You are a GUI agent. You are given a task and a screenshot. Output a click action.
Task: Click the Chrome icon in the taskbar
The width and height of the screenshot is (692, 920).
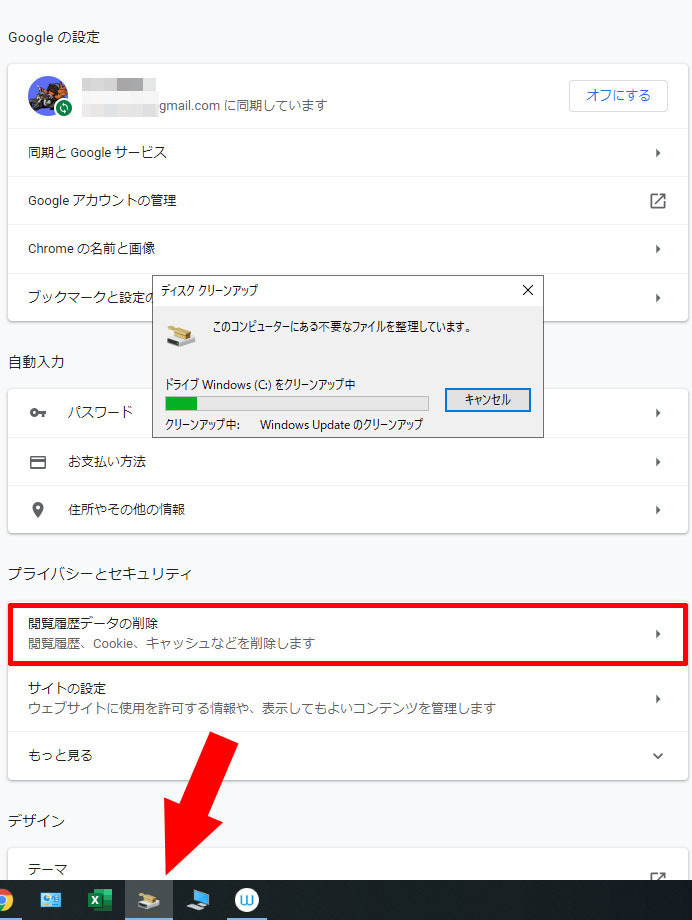pyautogui.click(x=5, y=899)
